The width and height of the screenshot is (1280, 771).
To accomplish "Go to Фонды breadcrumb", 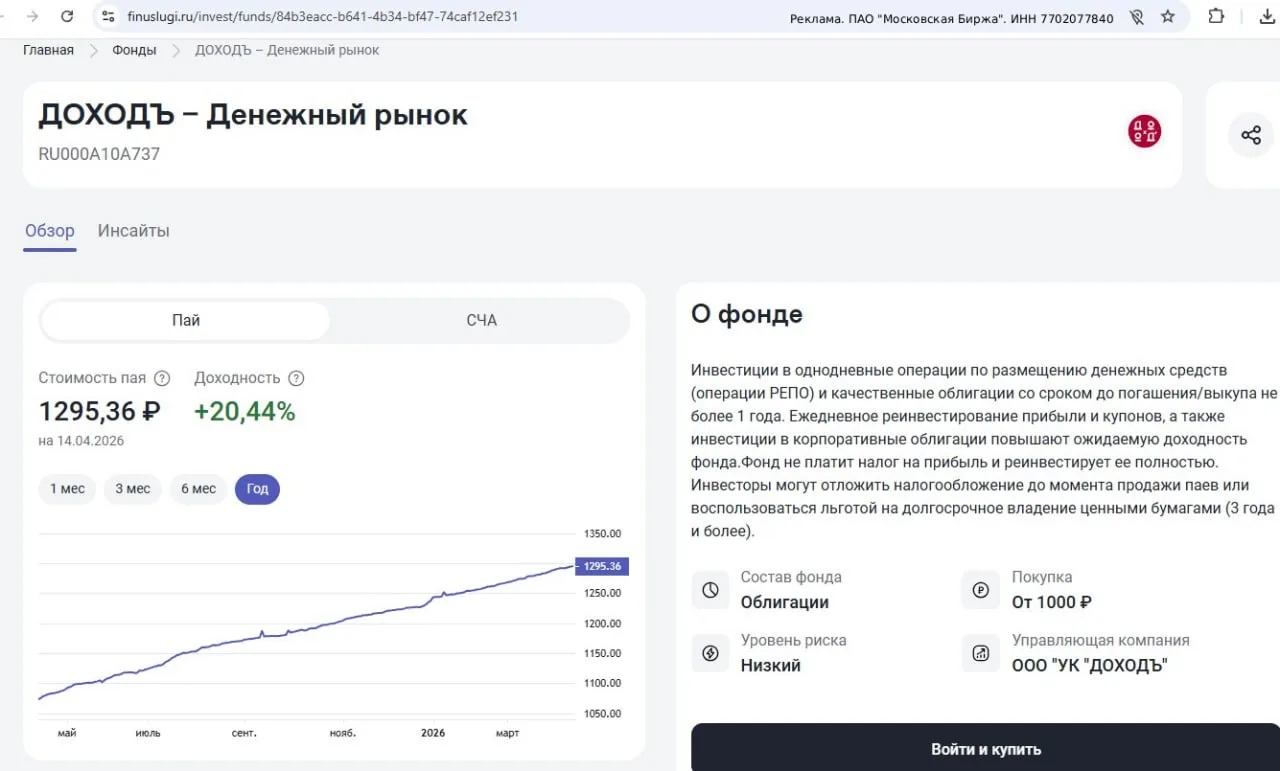I will [x=134, y=50].
